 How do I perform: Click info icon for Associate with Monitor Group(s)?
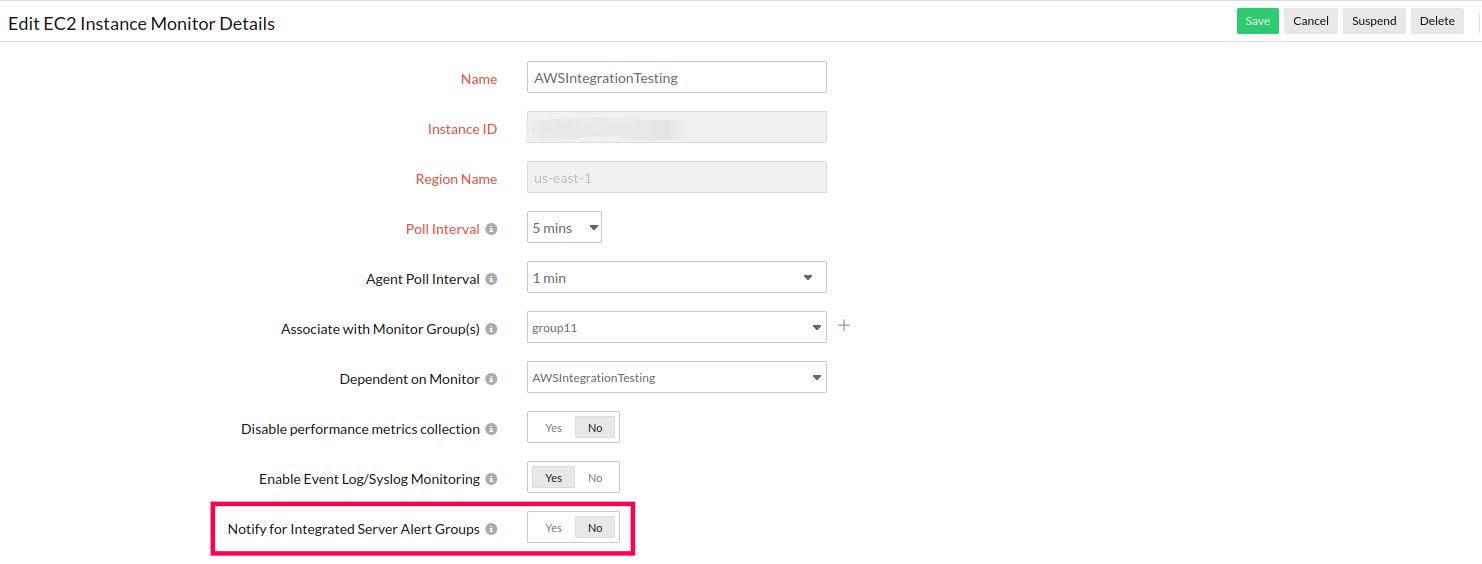[x=491, y=329]
